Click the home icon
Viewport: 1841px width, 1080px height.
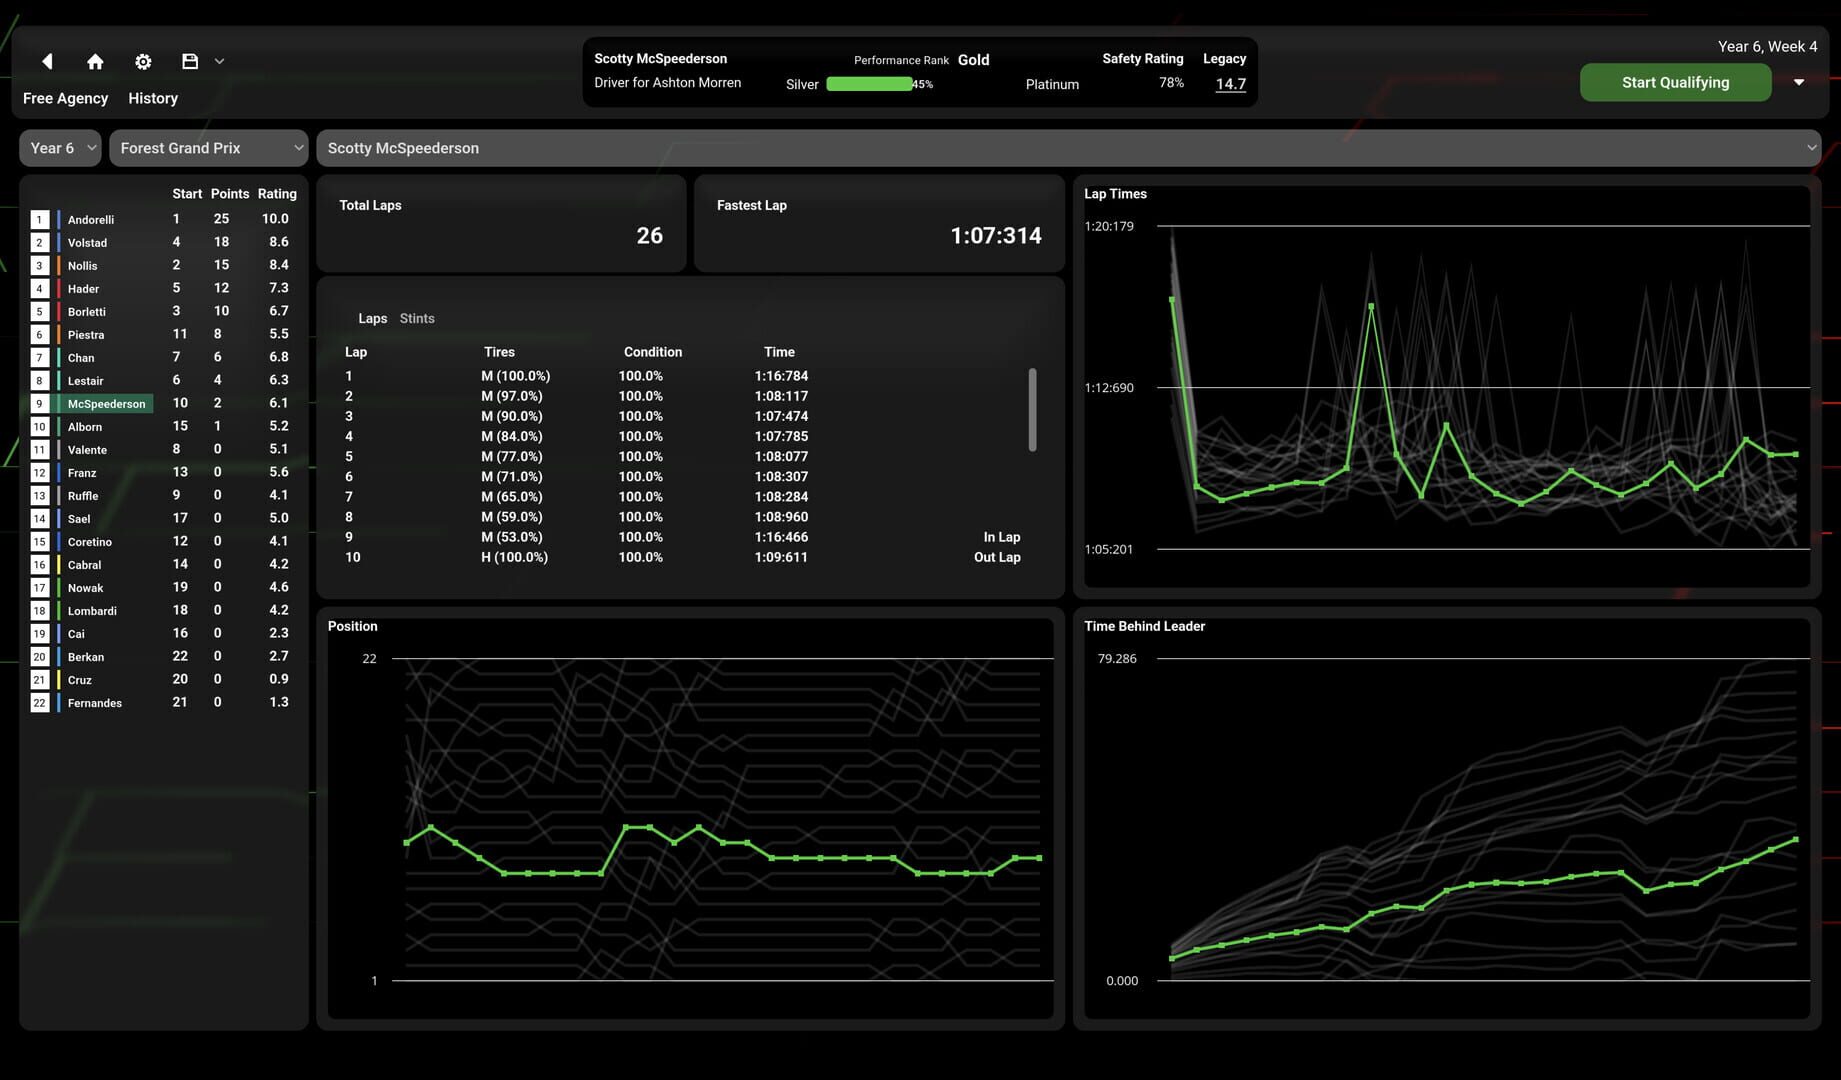(x=95, y=61)
